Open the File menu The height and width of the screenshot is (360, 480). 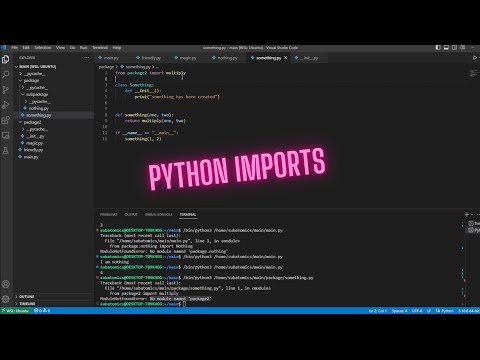(14, 48)
